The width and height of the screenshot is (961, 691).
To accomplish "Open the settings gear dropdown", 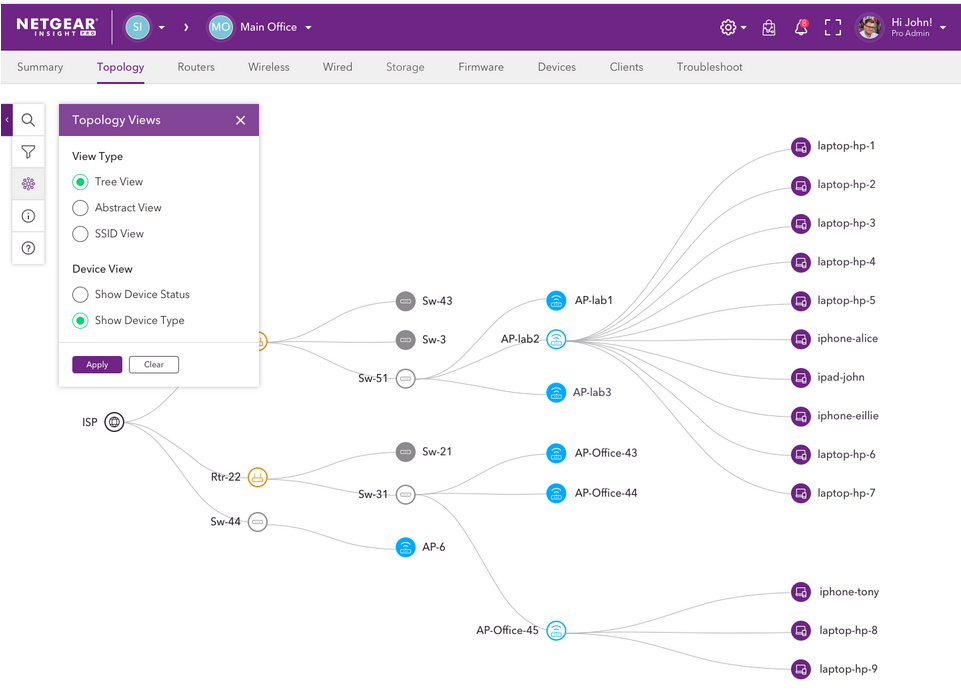I will tap(733, 28).
